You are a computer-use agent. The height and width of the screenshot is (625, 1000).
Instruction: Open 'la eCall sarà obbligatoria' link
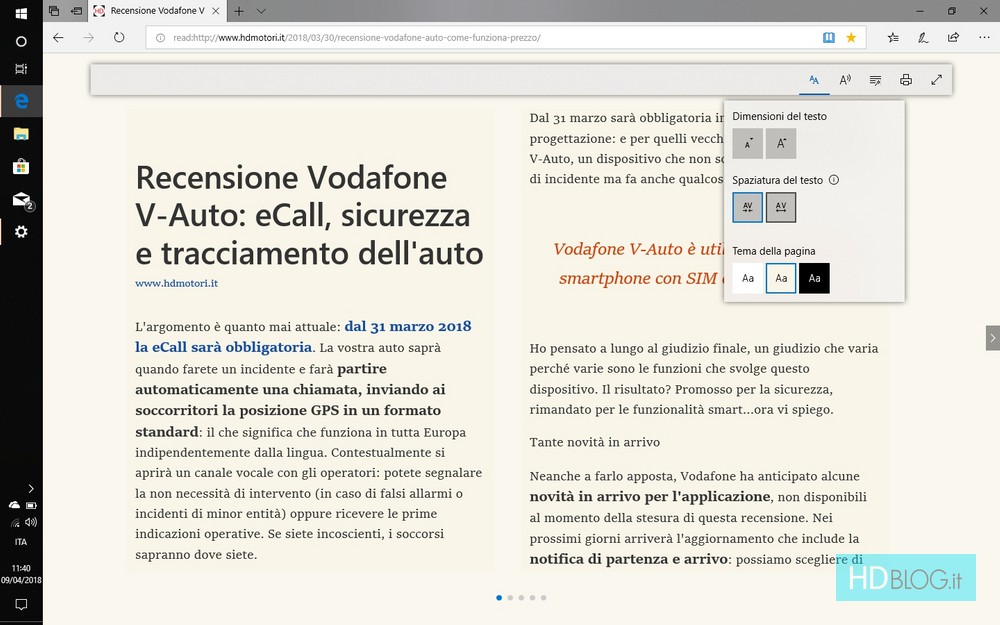coord(224,347)
